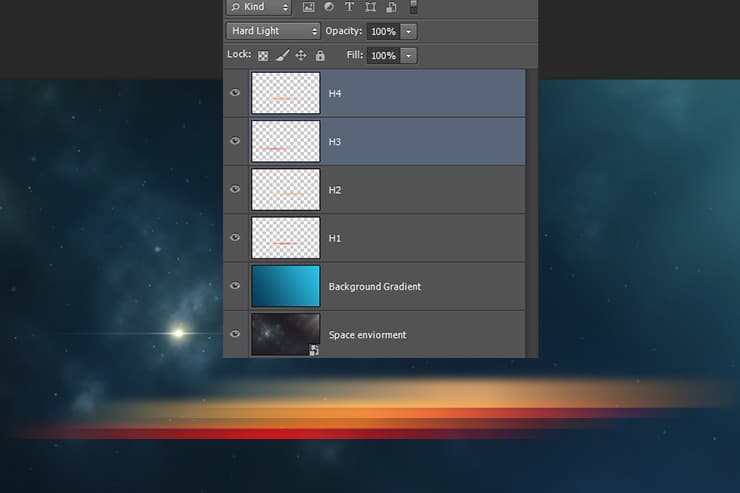Select the Space enviorment layer name

pyautogui.click(x=368, y=335)
